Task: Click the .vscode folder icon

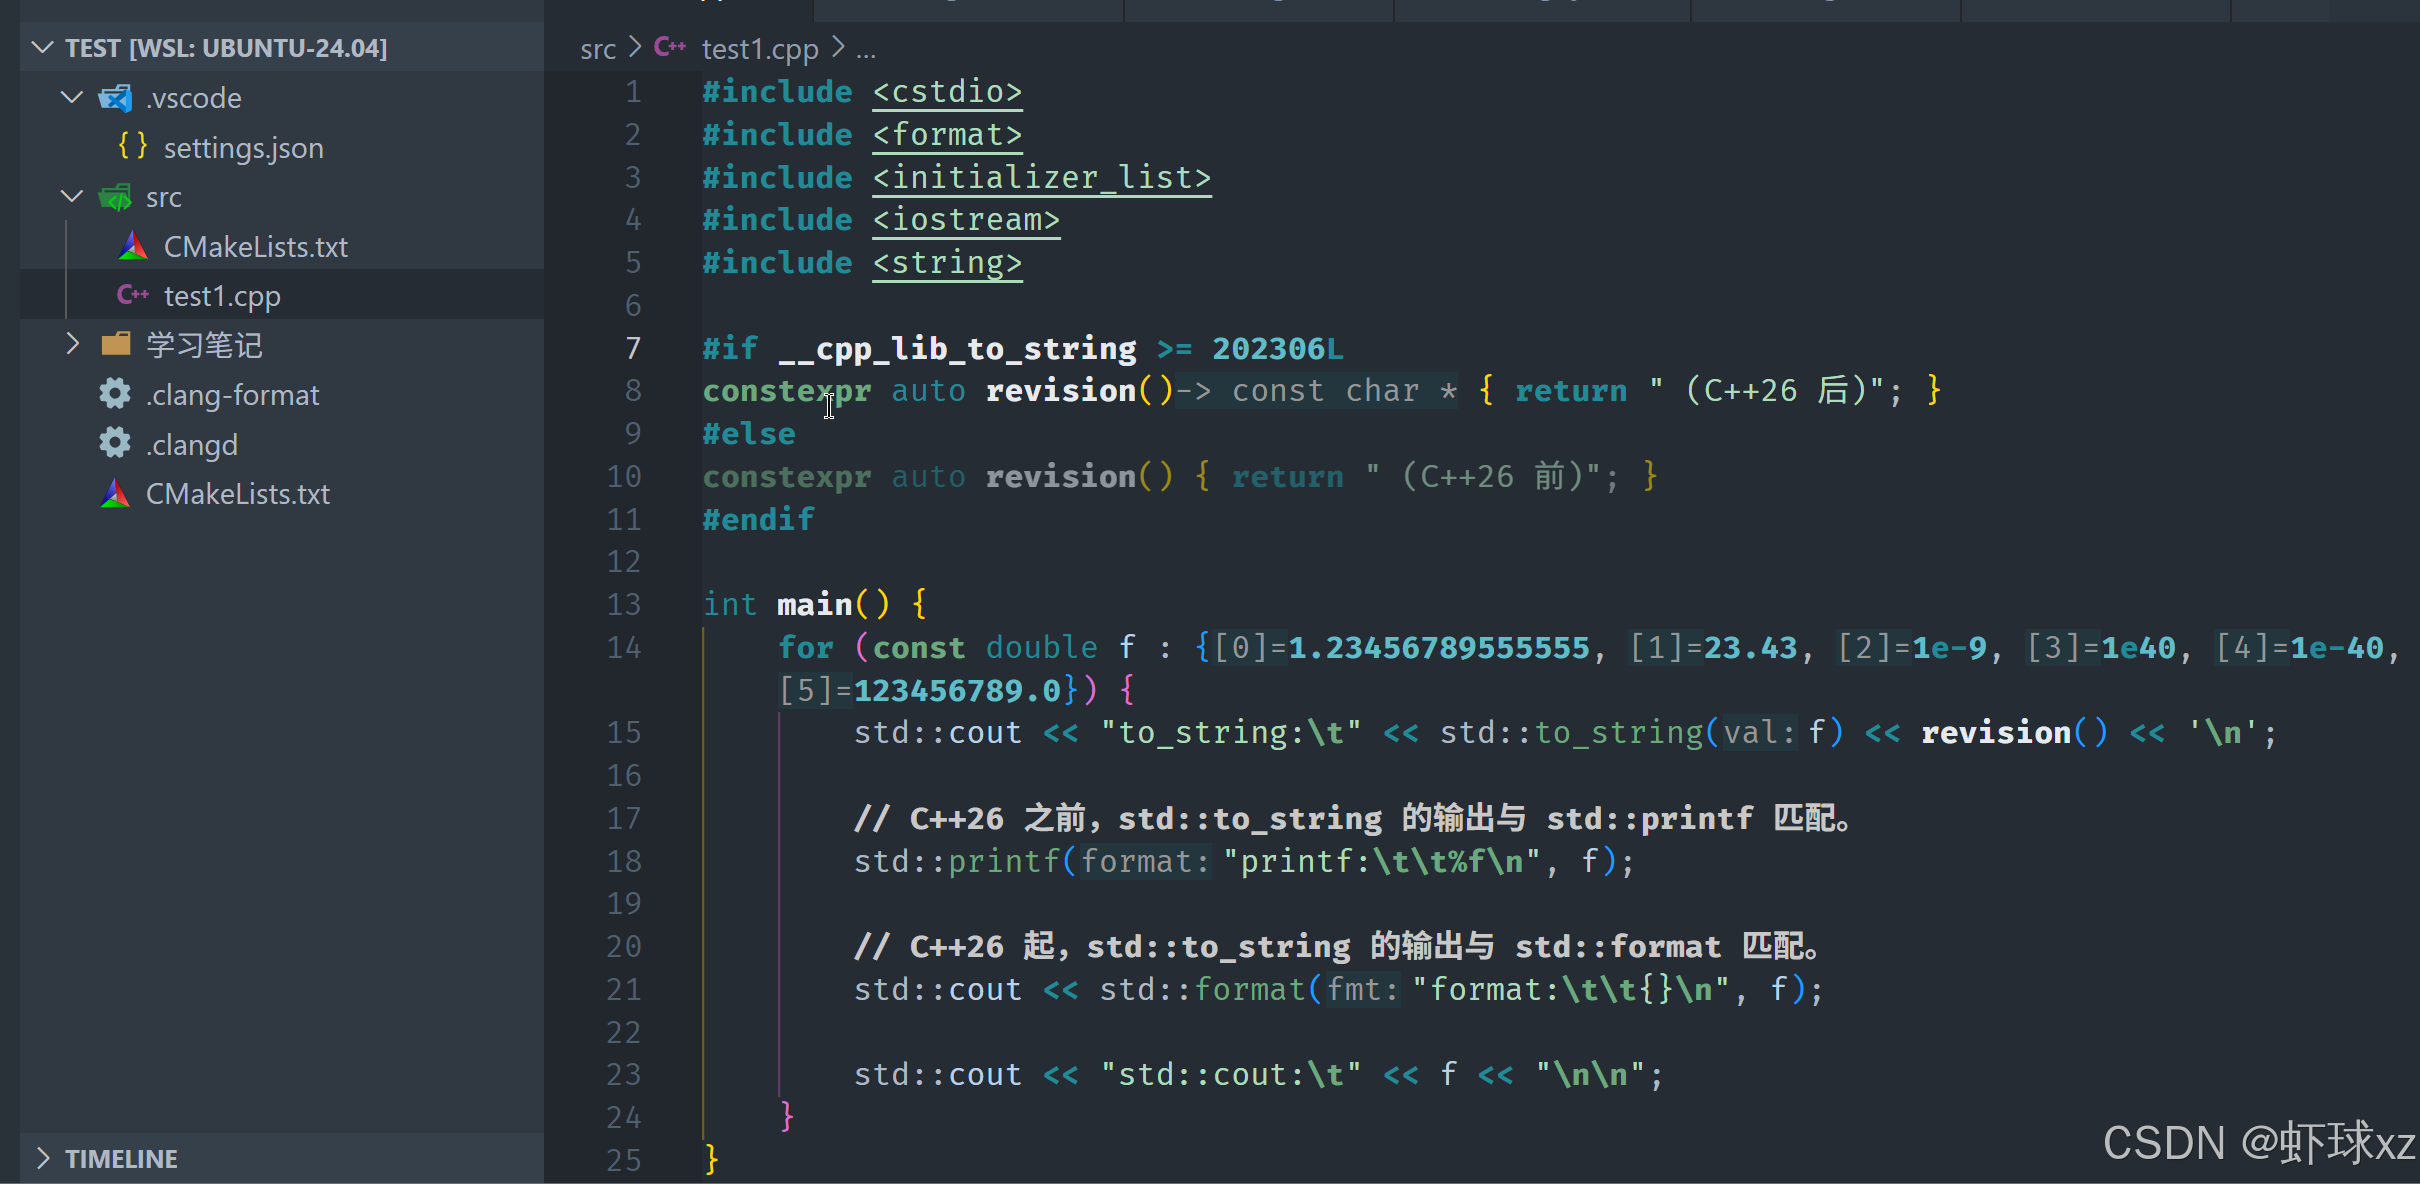Action: (115, 98)
